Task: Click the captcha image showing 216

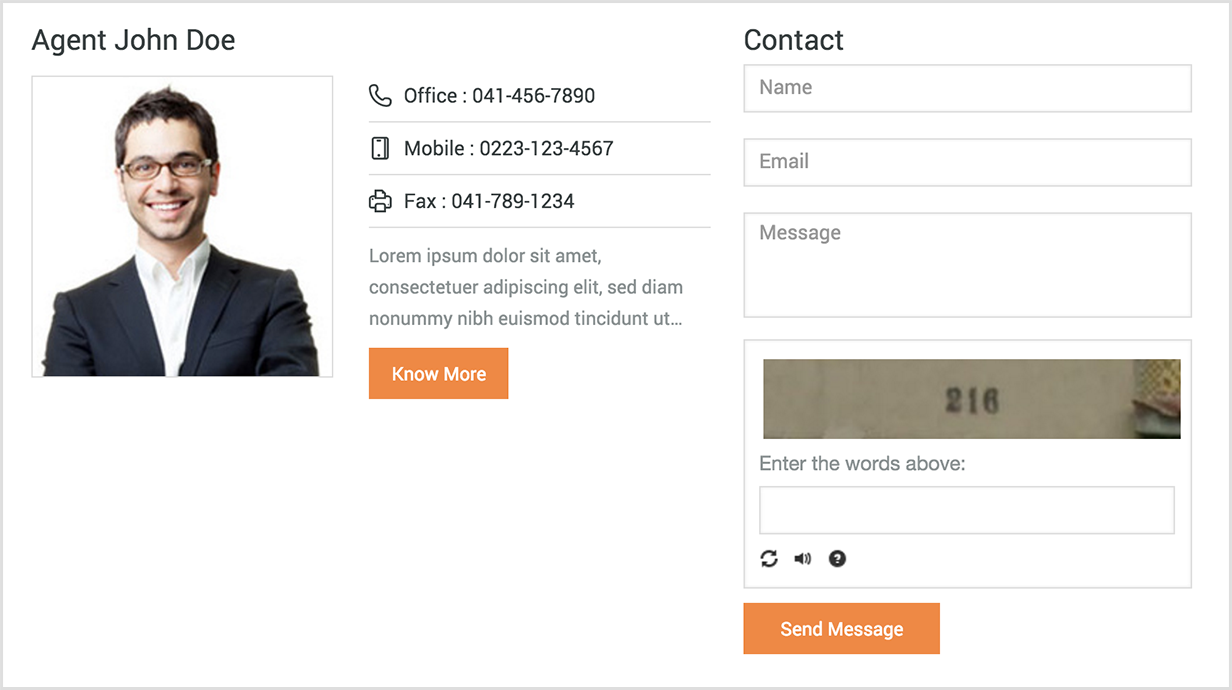Action: click(972, 399)
